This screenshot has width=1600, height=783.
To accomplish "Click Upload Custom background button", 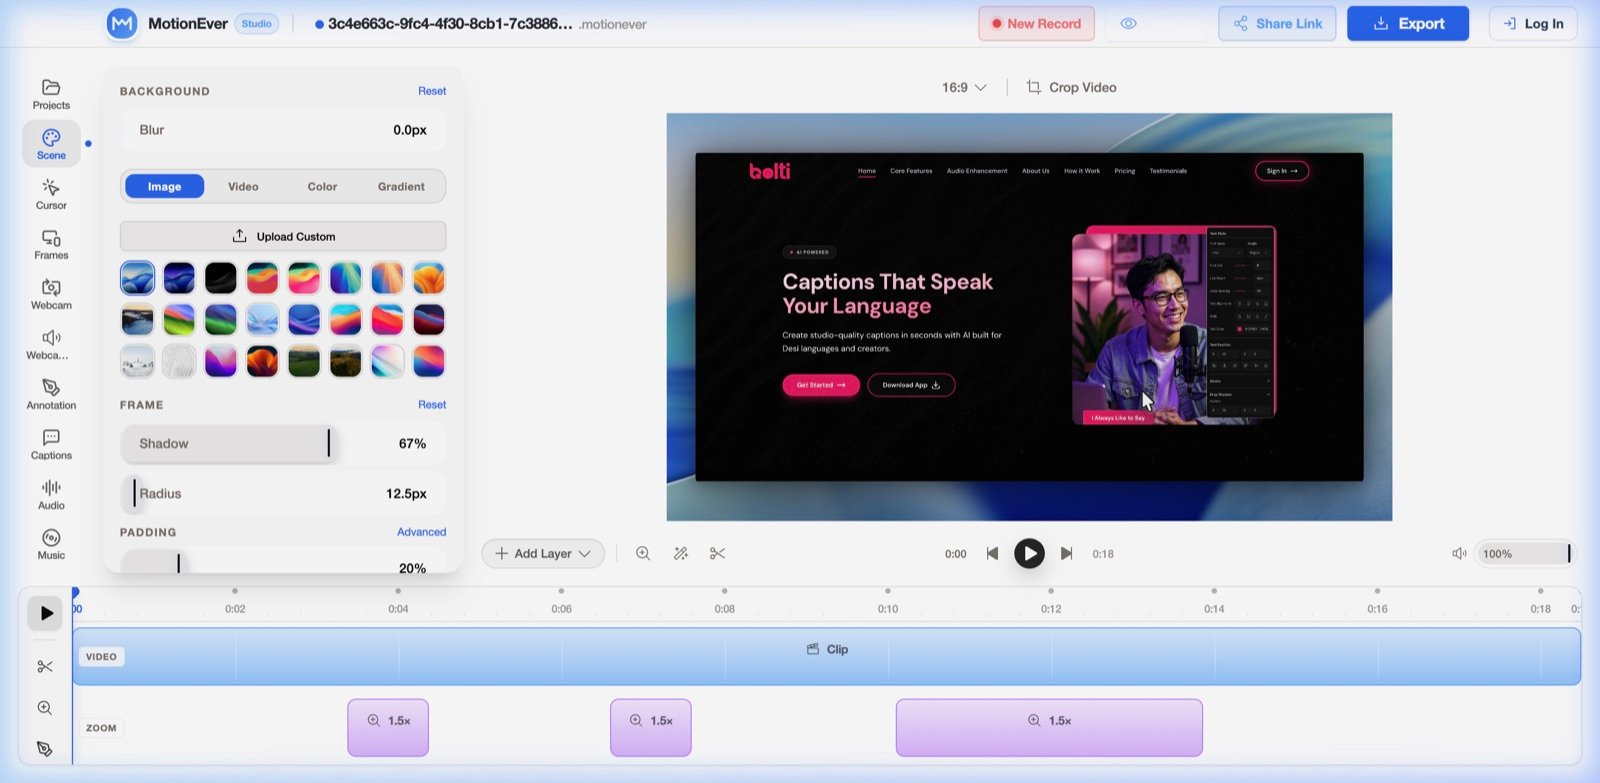I will (x=283, y=236).
